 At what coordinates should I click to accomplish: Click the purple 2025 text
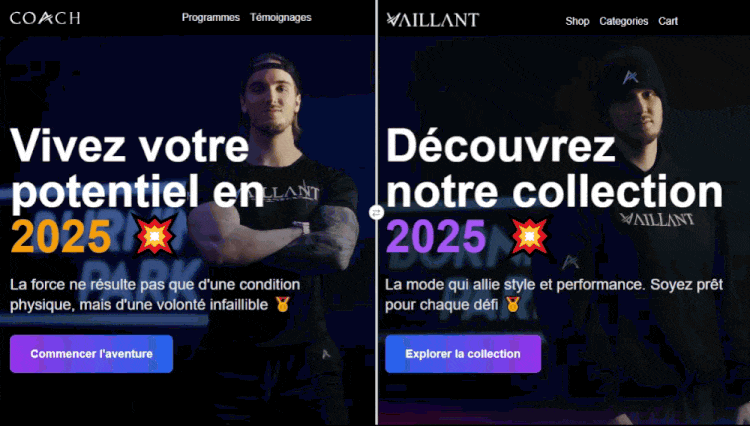click(436, 236)
